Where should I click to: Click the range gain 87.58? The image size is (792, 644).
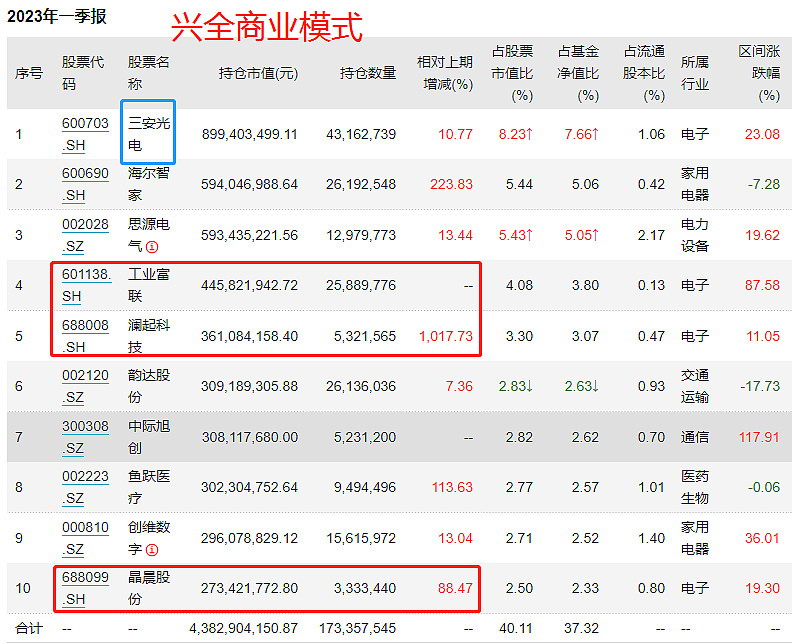762,285
